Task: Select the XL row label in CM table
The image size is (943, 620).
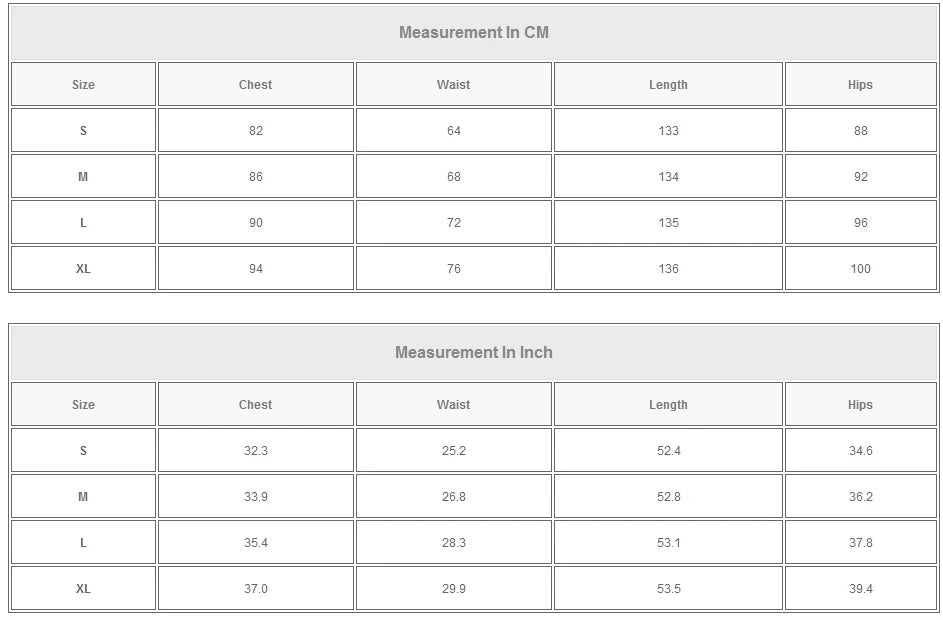Action: 83,269
